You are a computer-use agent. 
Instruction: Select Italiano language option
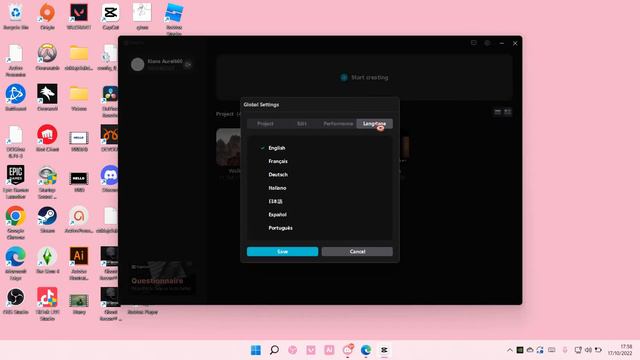tap(277, 188)
